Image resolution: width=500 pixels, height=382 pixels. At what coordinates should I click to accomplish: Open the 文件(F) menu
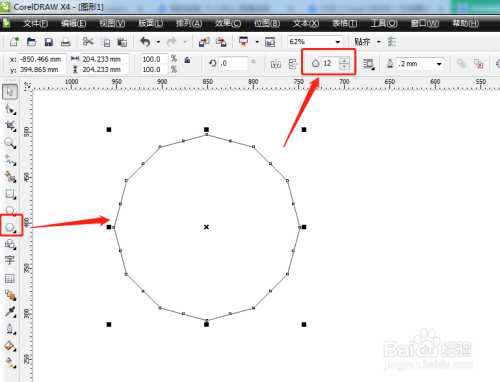click(x=35, y=23)
